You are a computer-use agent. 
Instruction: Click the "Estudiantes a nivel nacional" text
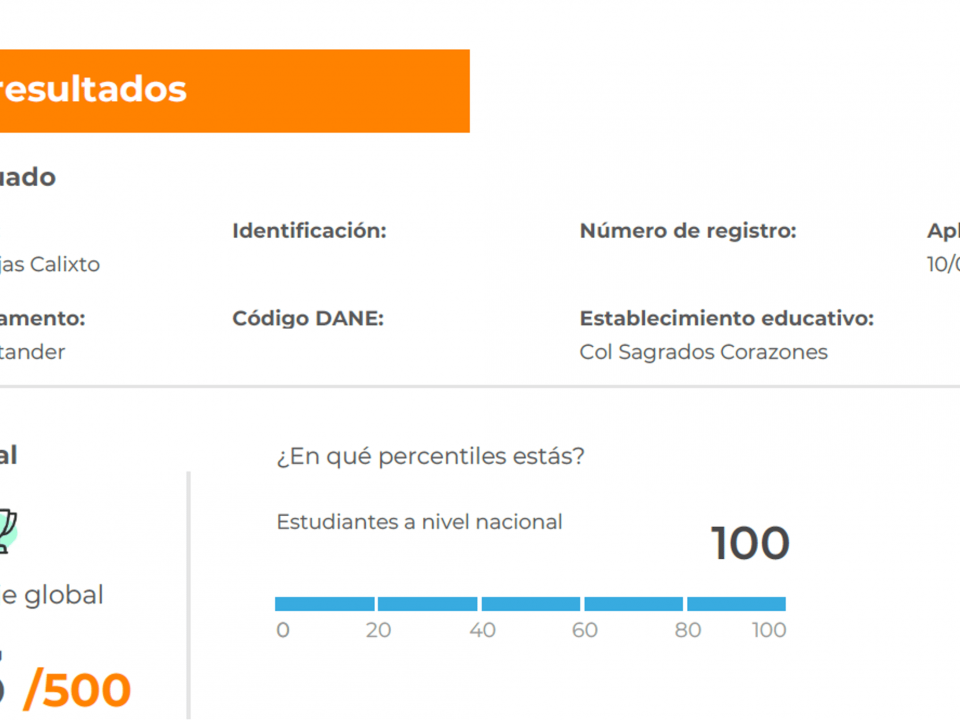tap(419, 521)
